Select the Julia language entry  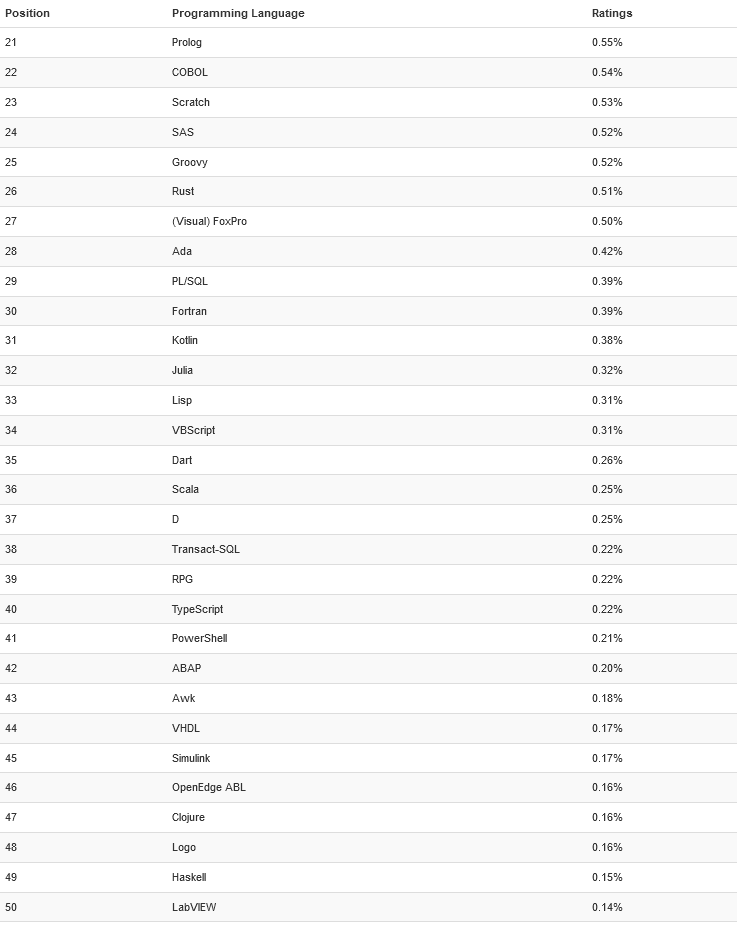coord(183,370)
